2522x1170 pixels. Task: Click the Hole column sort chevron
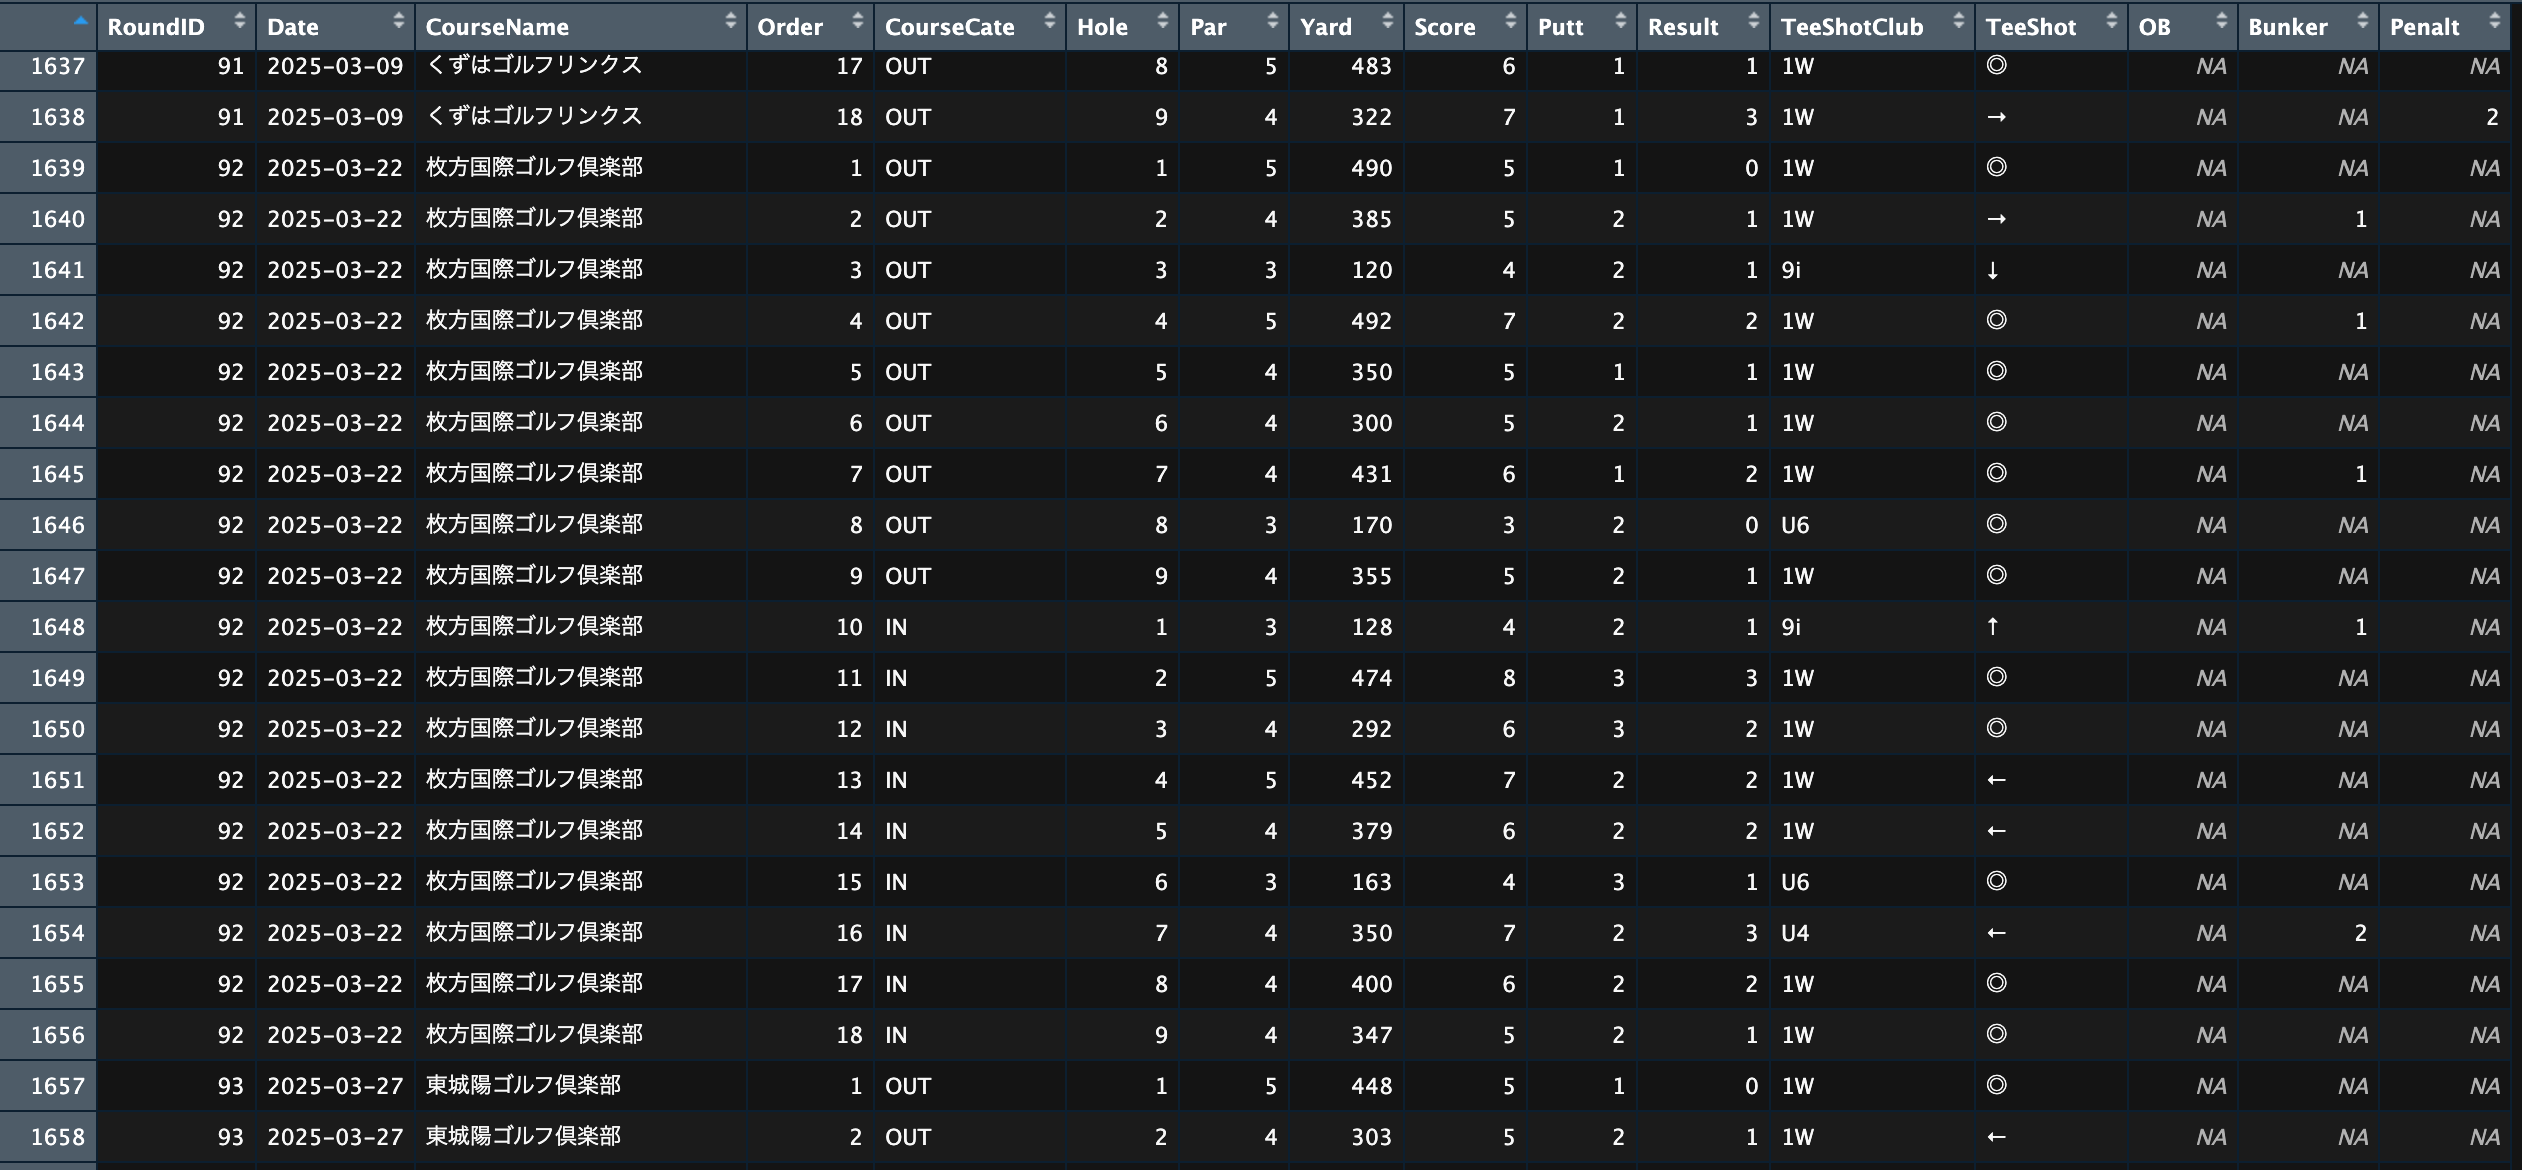(1163, 19)
